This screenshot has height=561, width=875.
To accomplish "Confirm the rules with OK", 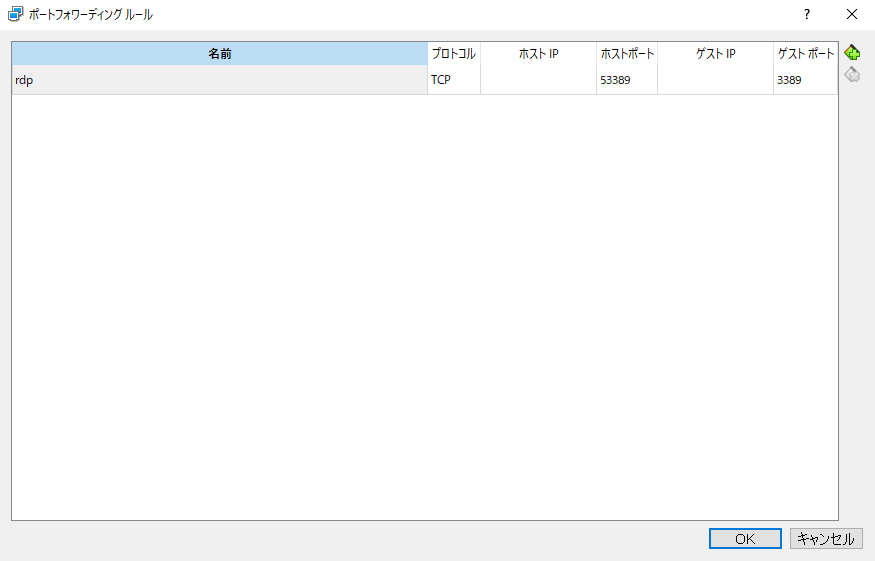I will 745,539.
